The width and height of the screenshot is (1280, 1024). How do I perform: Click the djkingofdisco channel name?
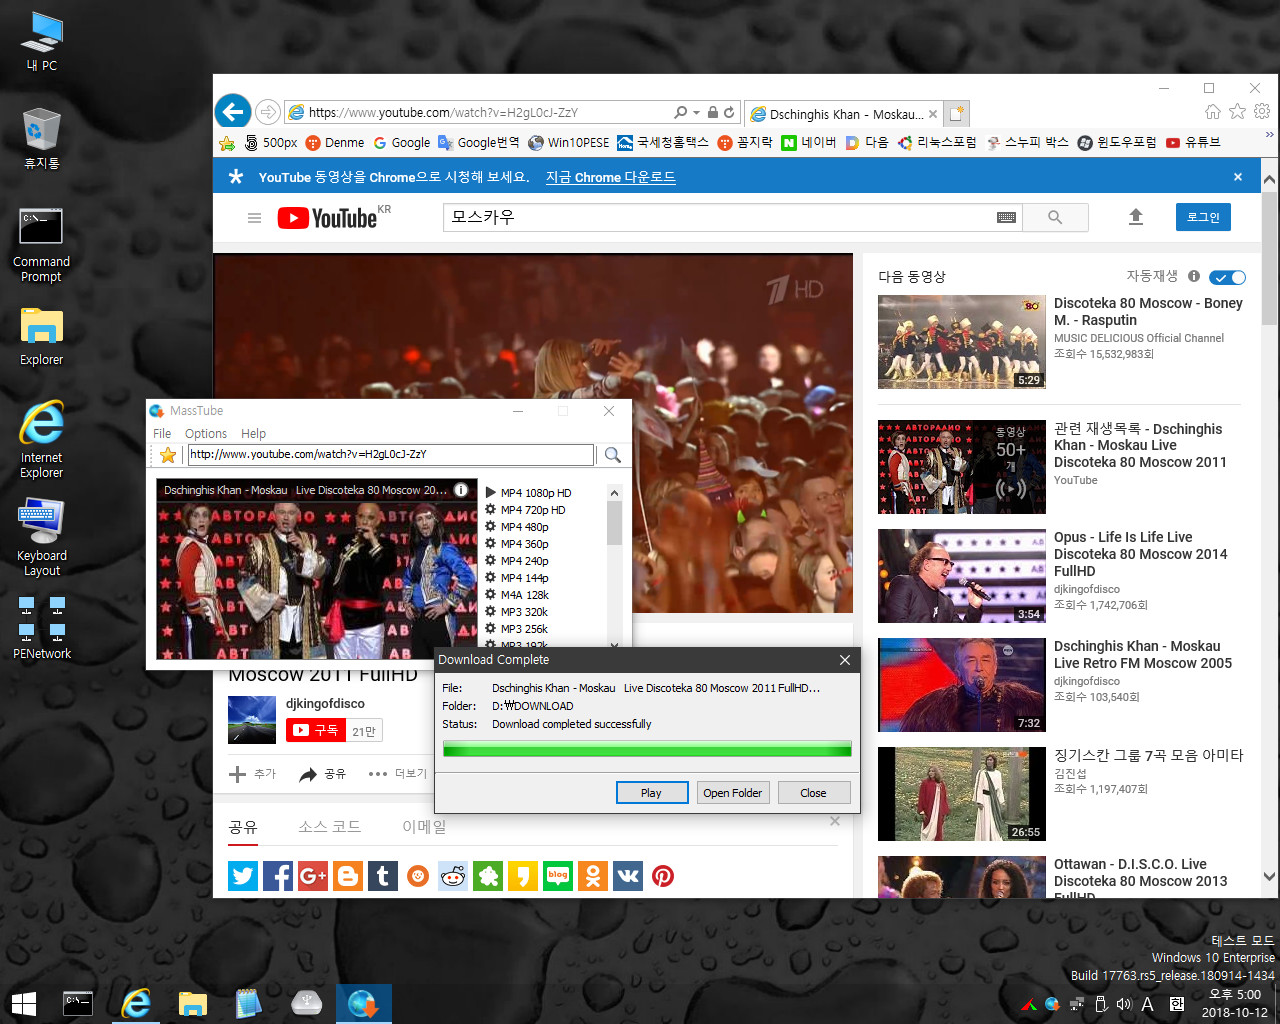[325, 703]
